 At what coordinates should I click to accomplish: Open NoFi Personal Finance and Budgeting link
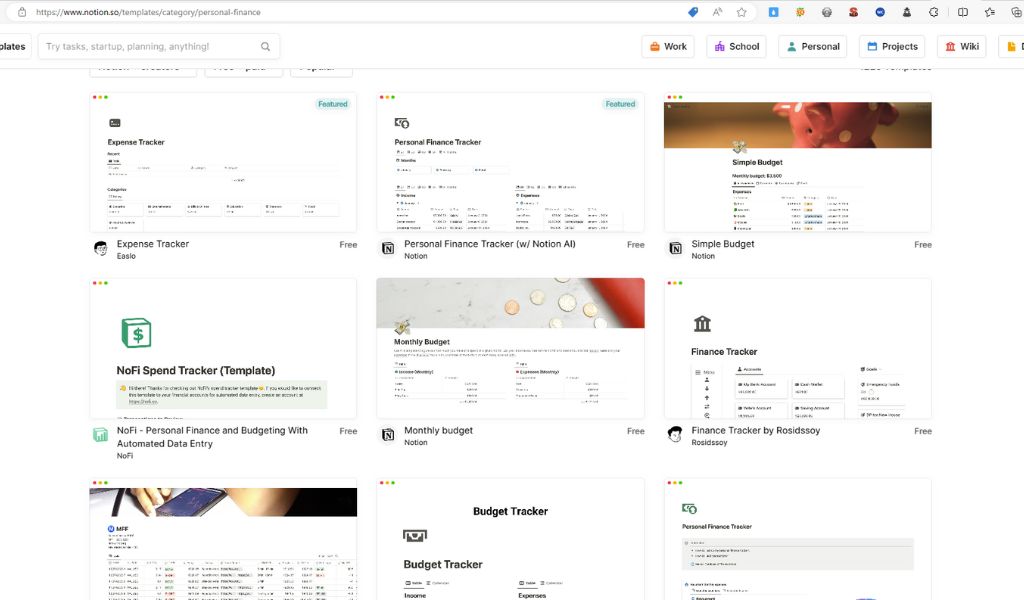click(x=212, y=437)
